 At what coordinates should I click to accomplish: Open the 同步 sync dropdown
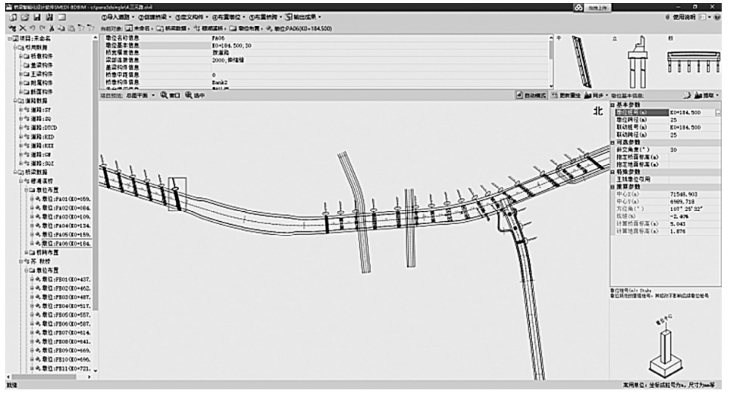(x=606, y=96)
